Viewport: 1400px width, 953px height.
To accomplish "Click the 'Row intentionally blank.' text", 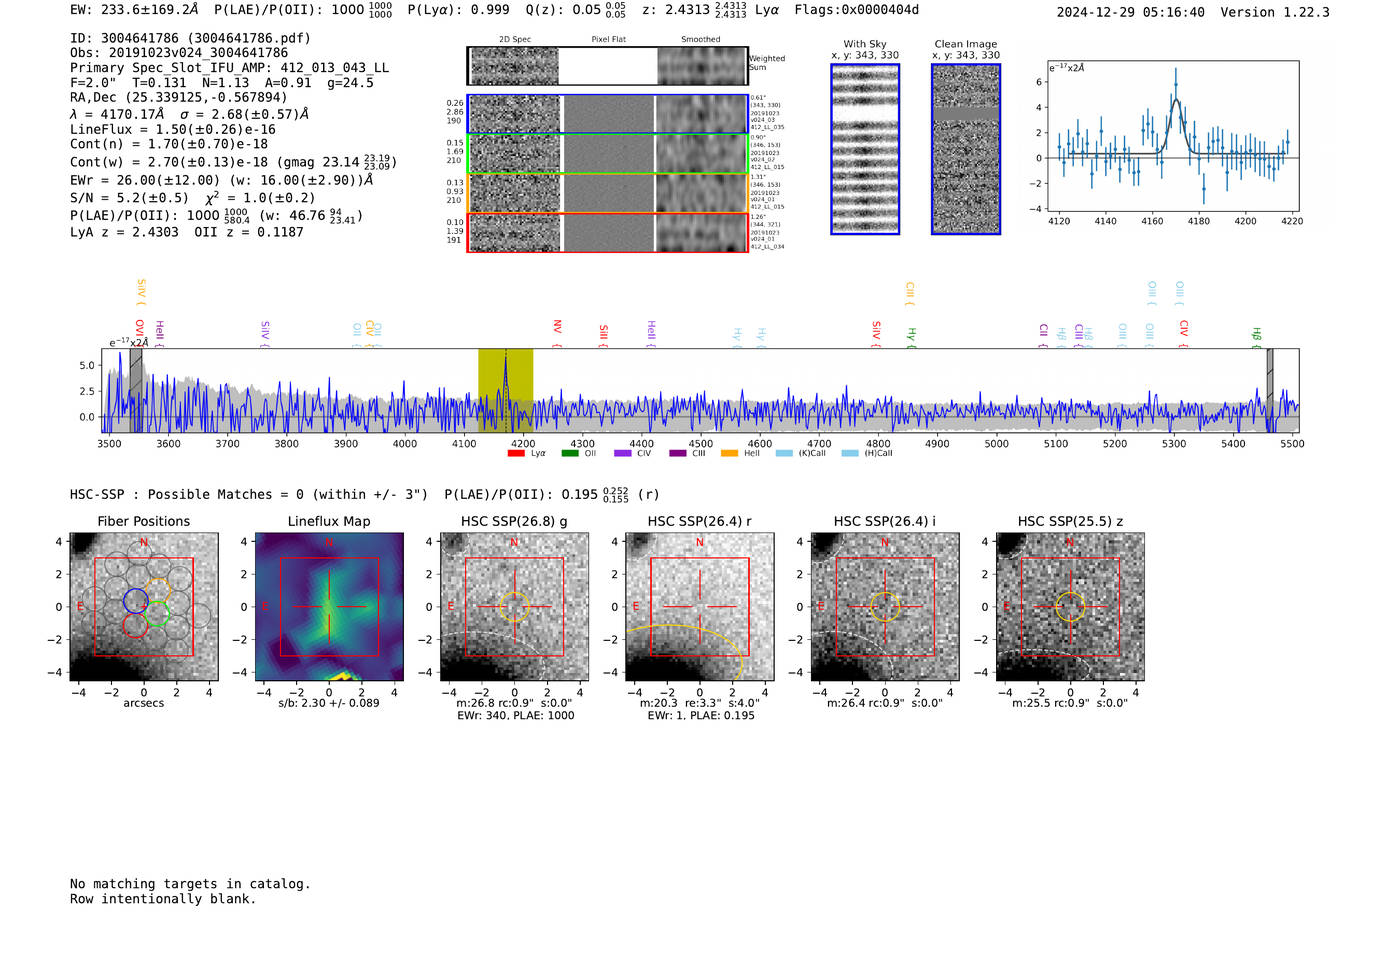I will [x=163, y=899].
